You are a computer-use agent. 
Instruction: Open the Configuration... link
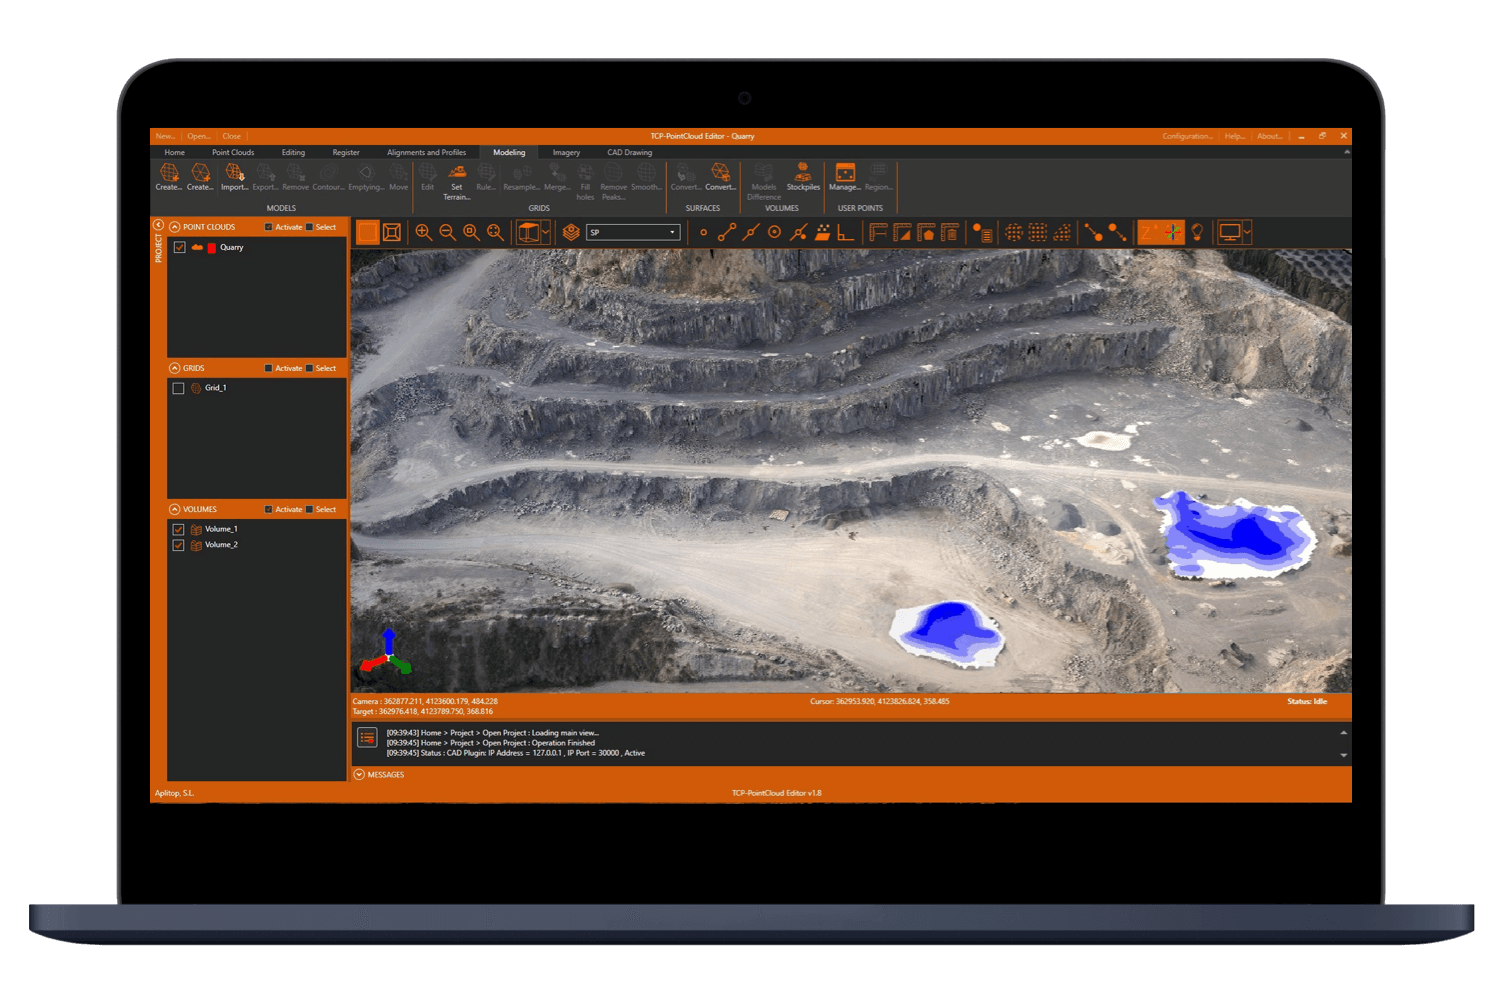(1188, 136)
